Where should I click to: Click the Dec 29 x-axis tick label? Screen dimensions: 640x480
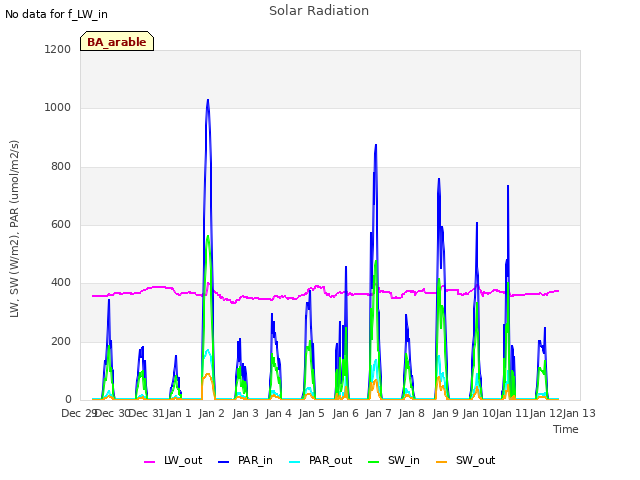click(78, 413)
